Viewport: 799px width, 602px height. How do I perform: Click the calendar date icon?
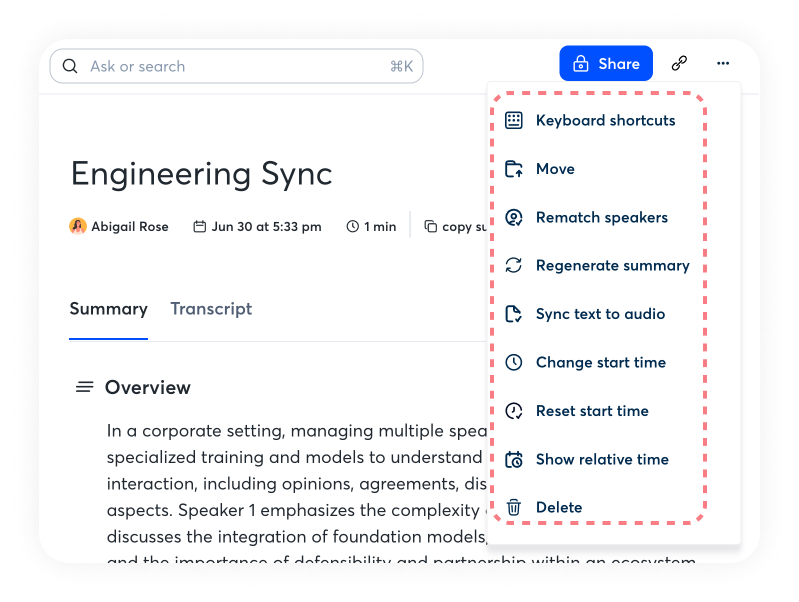click(x=200, y=226)
